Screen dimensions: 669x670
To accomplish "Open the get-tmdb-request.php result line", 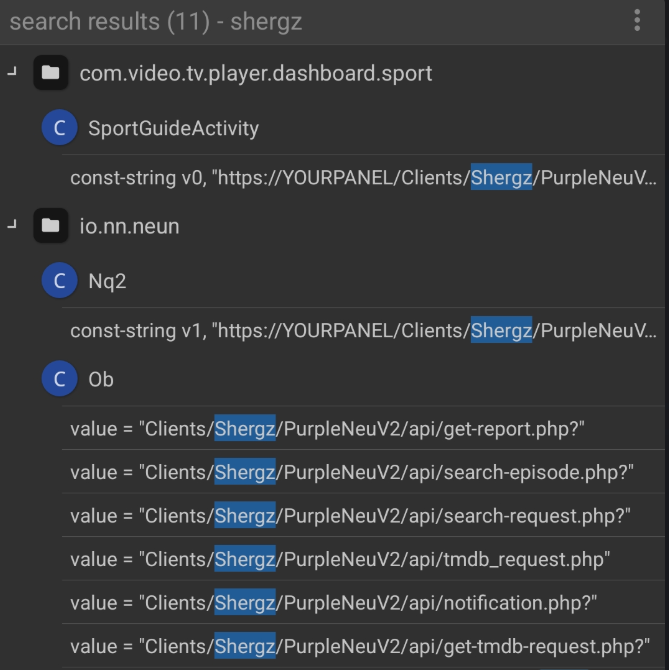I will click(x=359, y=646).
